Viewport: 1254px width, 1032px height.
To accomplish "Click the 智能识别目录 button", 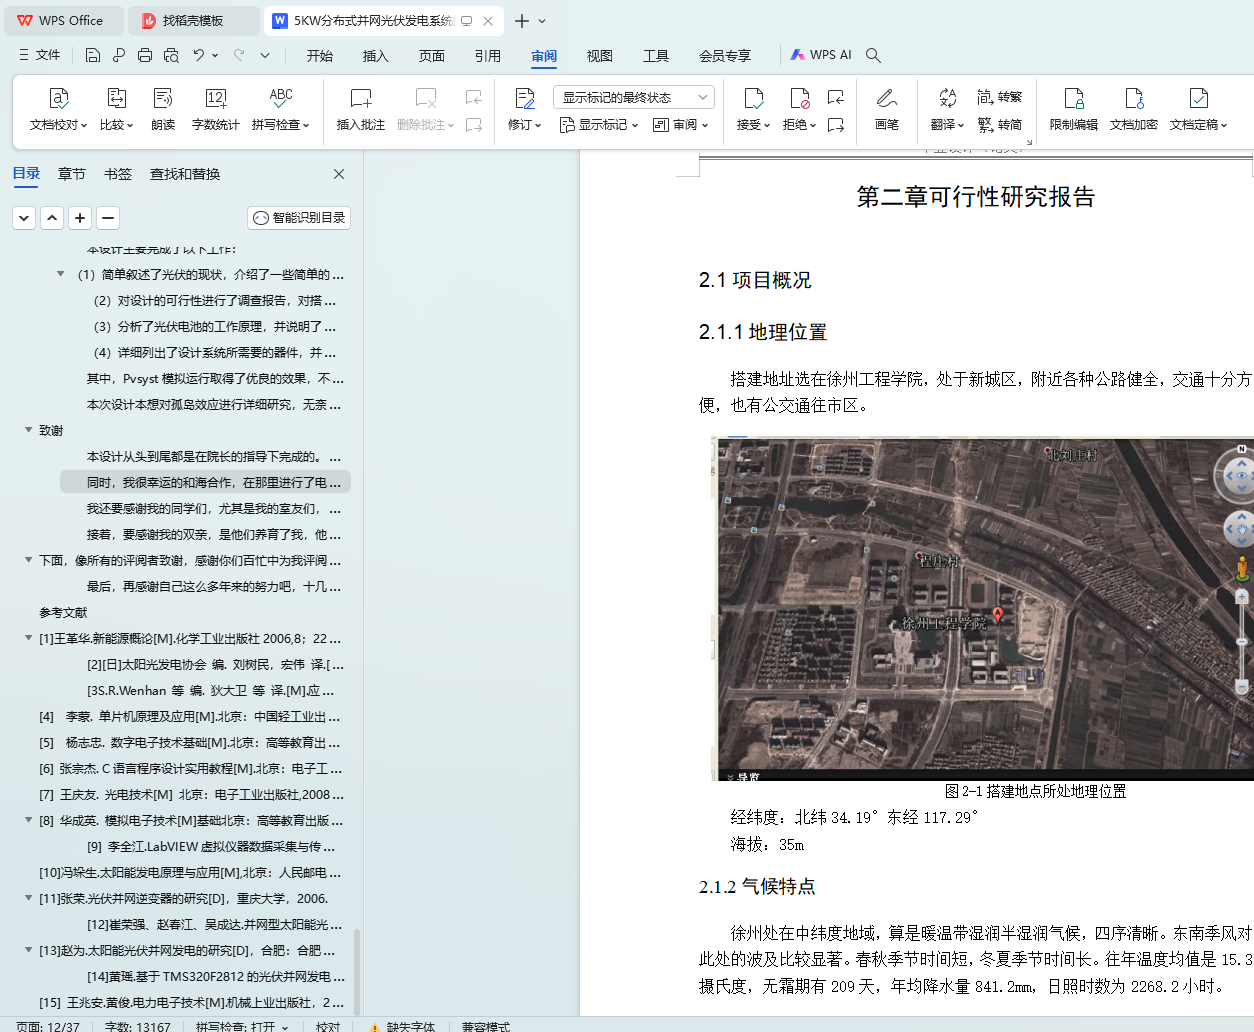I will tap(299, 218).
